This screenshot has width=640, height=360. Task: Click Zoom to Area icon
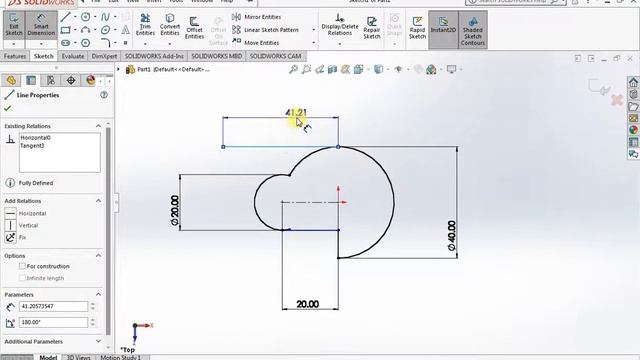point(306,69)
